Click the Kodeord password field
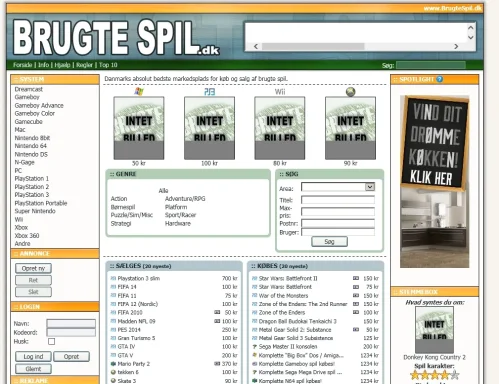The width and height of the screenshot is (499, 384). tap(71, 332)
